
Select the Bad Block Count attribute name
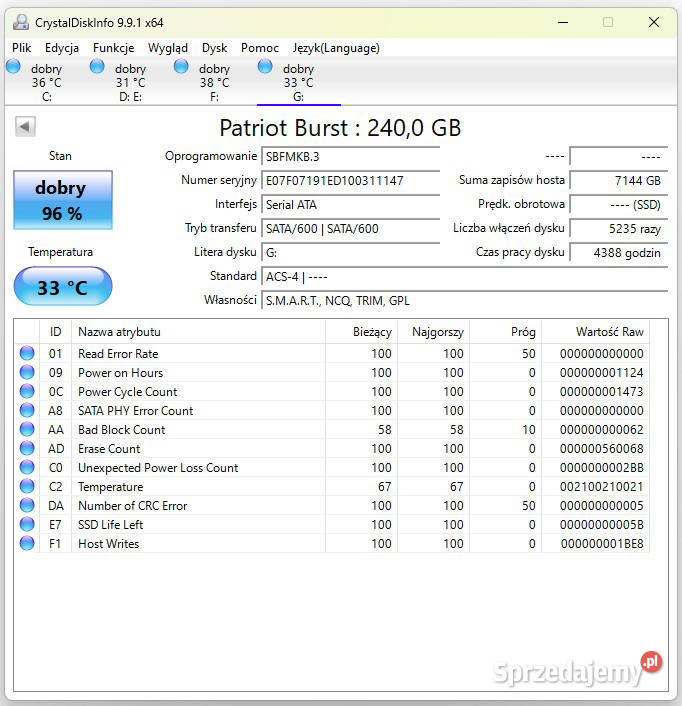click(x=122, y=430)
